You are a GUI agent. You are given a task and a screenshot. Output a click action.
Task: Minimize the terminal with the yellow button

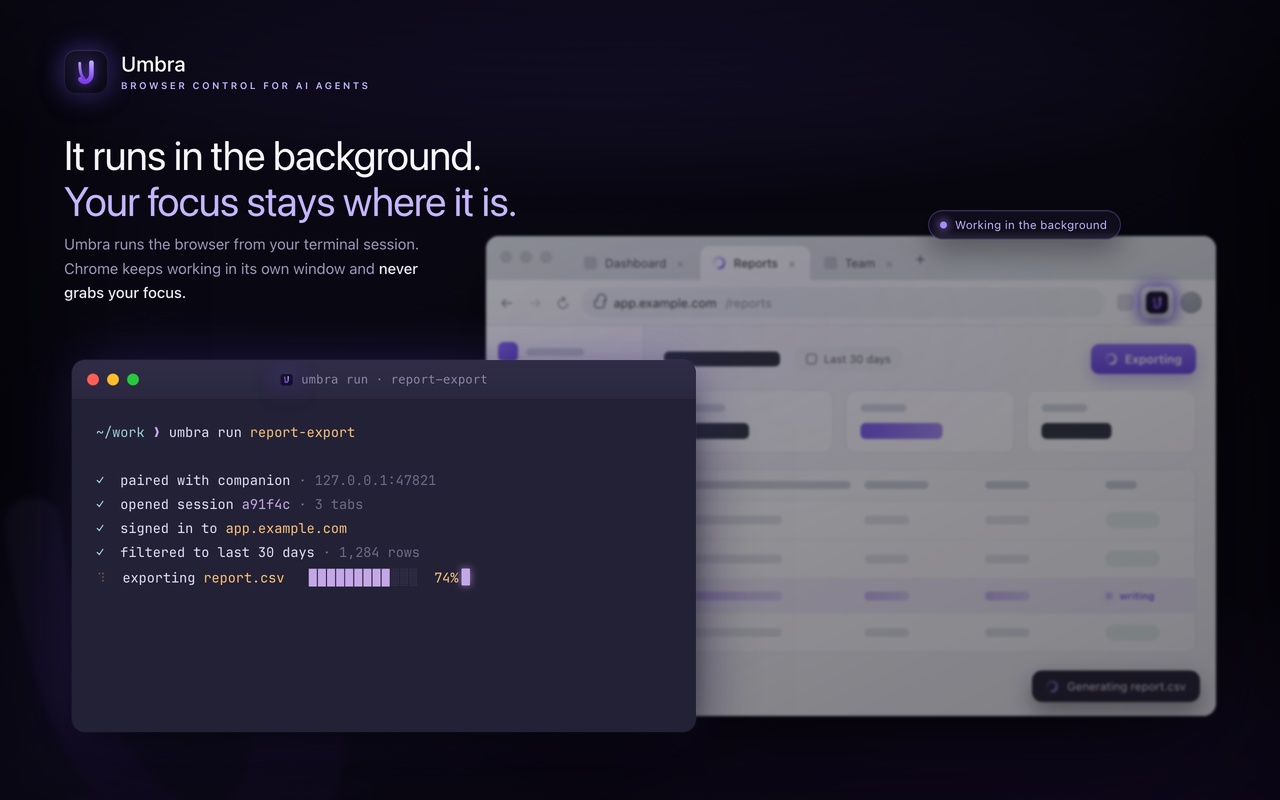[x=113, y=379]
